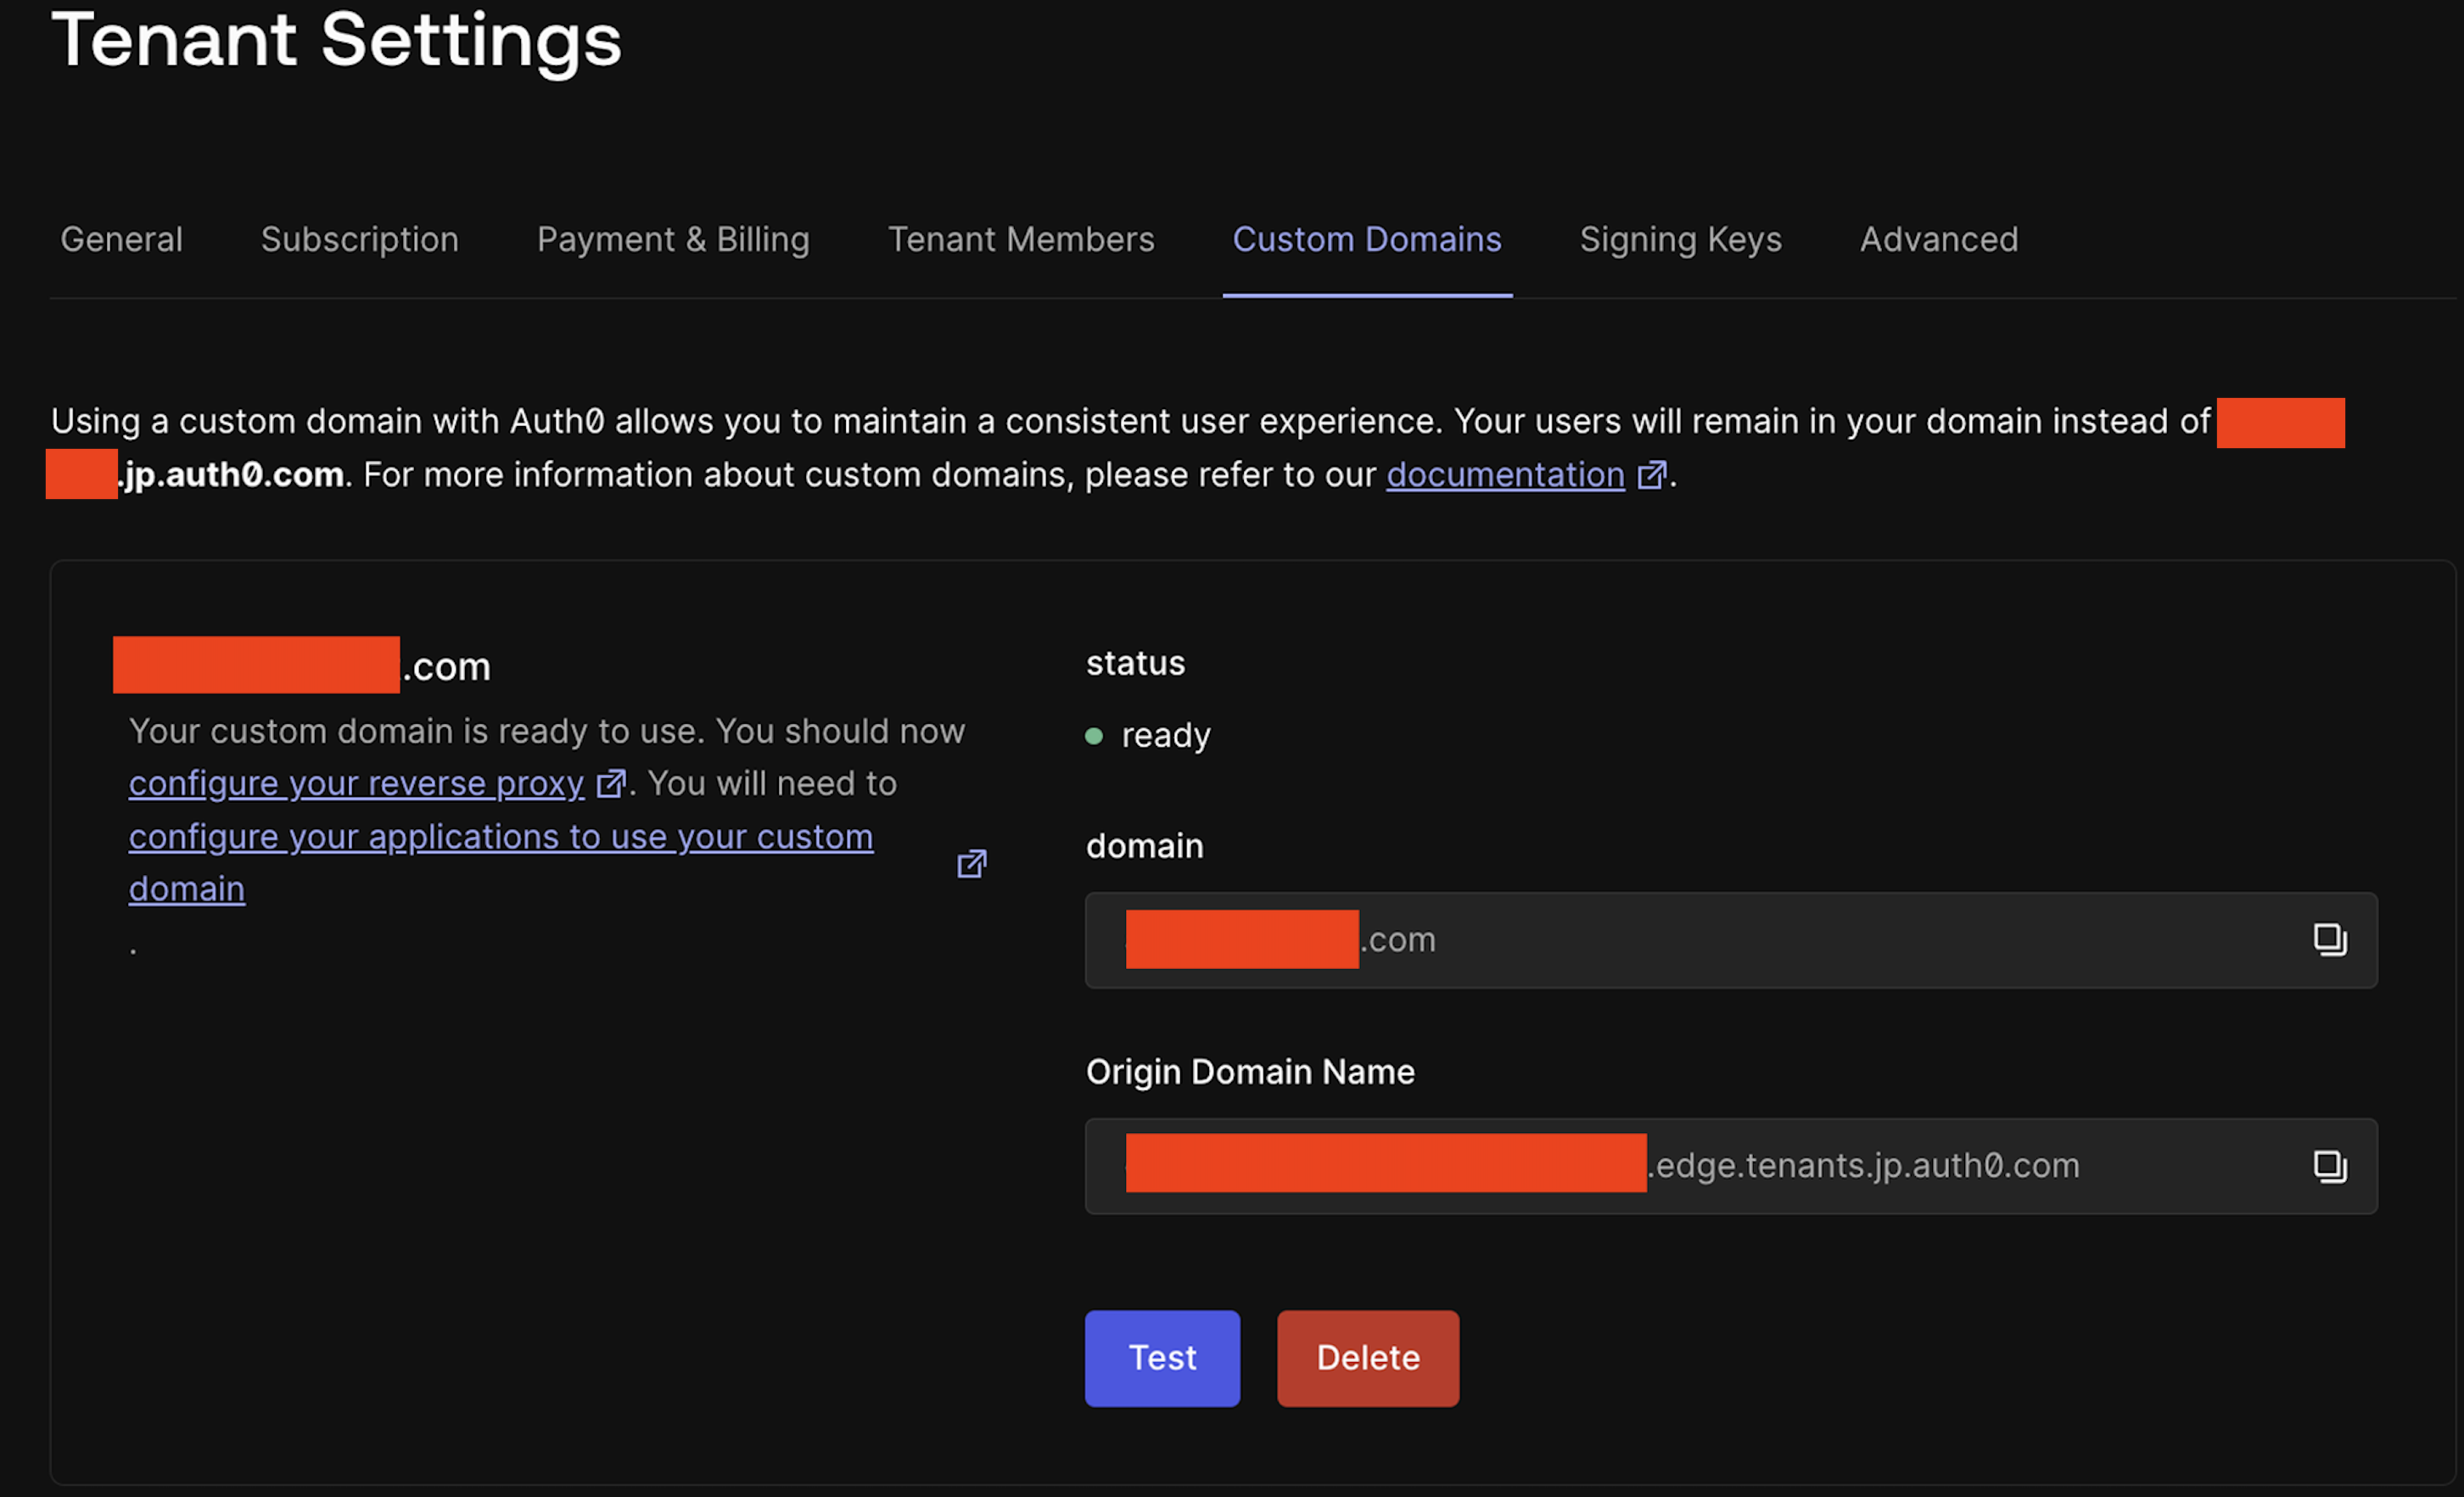The image size is (2464, 1497).
Task: Click external link icon beside custom domain link
Action: coord(971,863)
